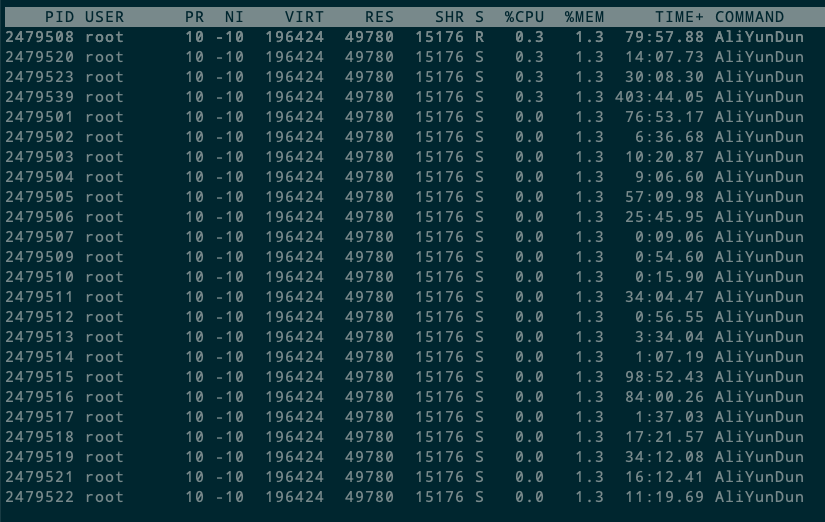Click the time value 14:07.73
Viewport: 825px width, 522px height.
click(x=664, y=57)
